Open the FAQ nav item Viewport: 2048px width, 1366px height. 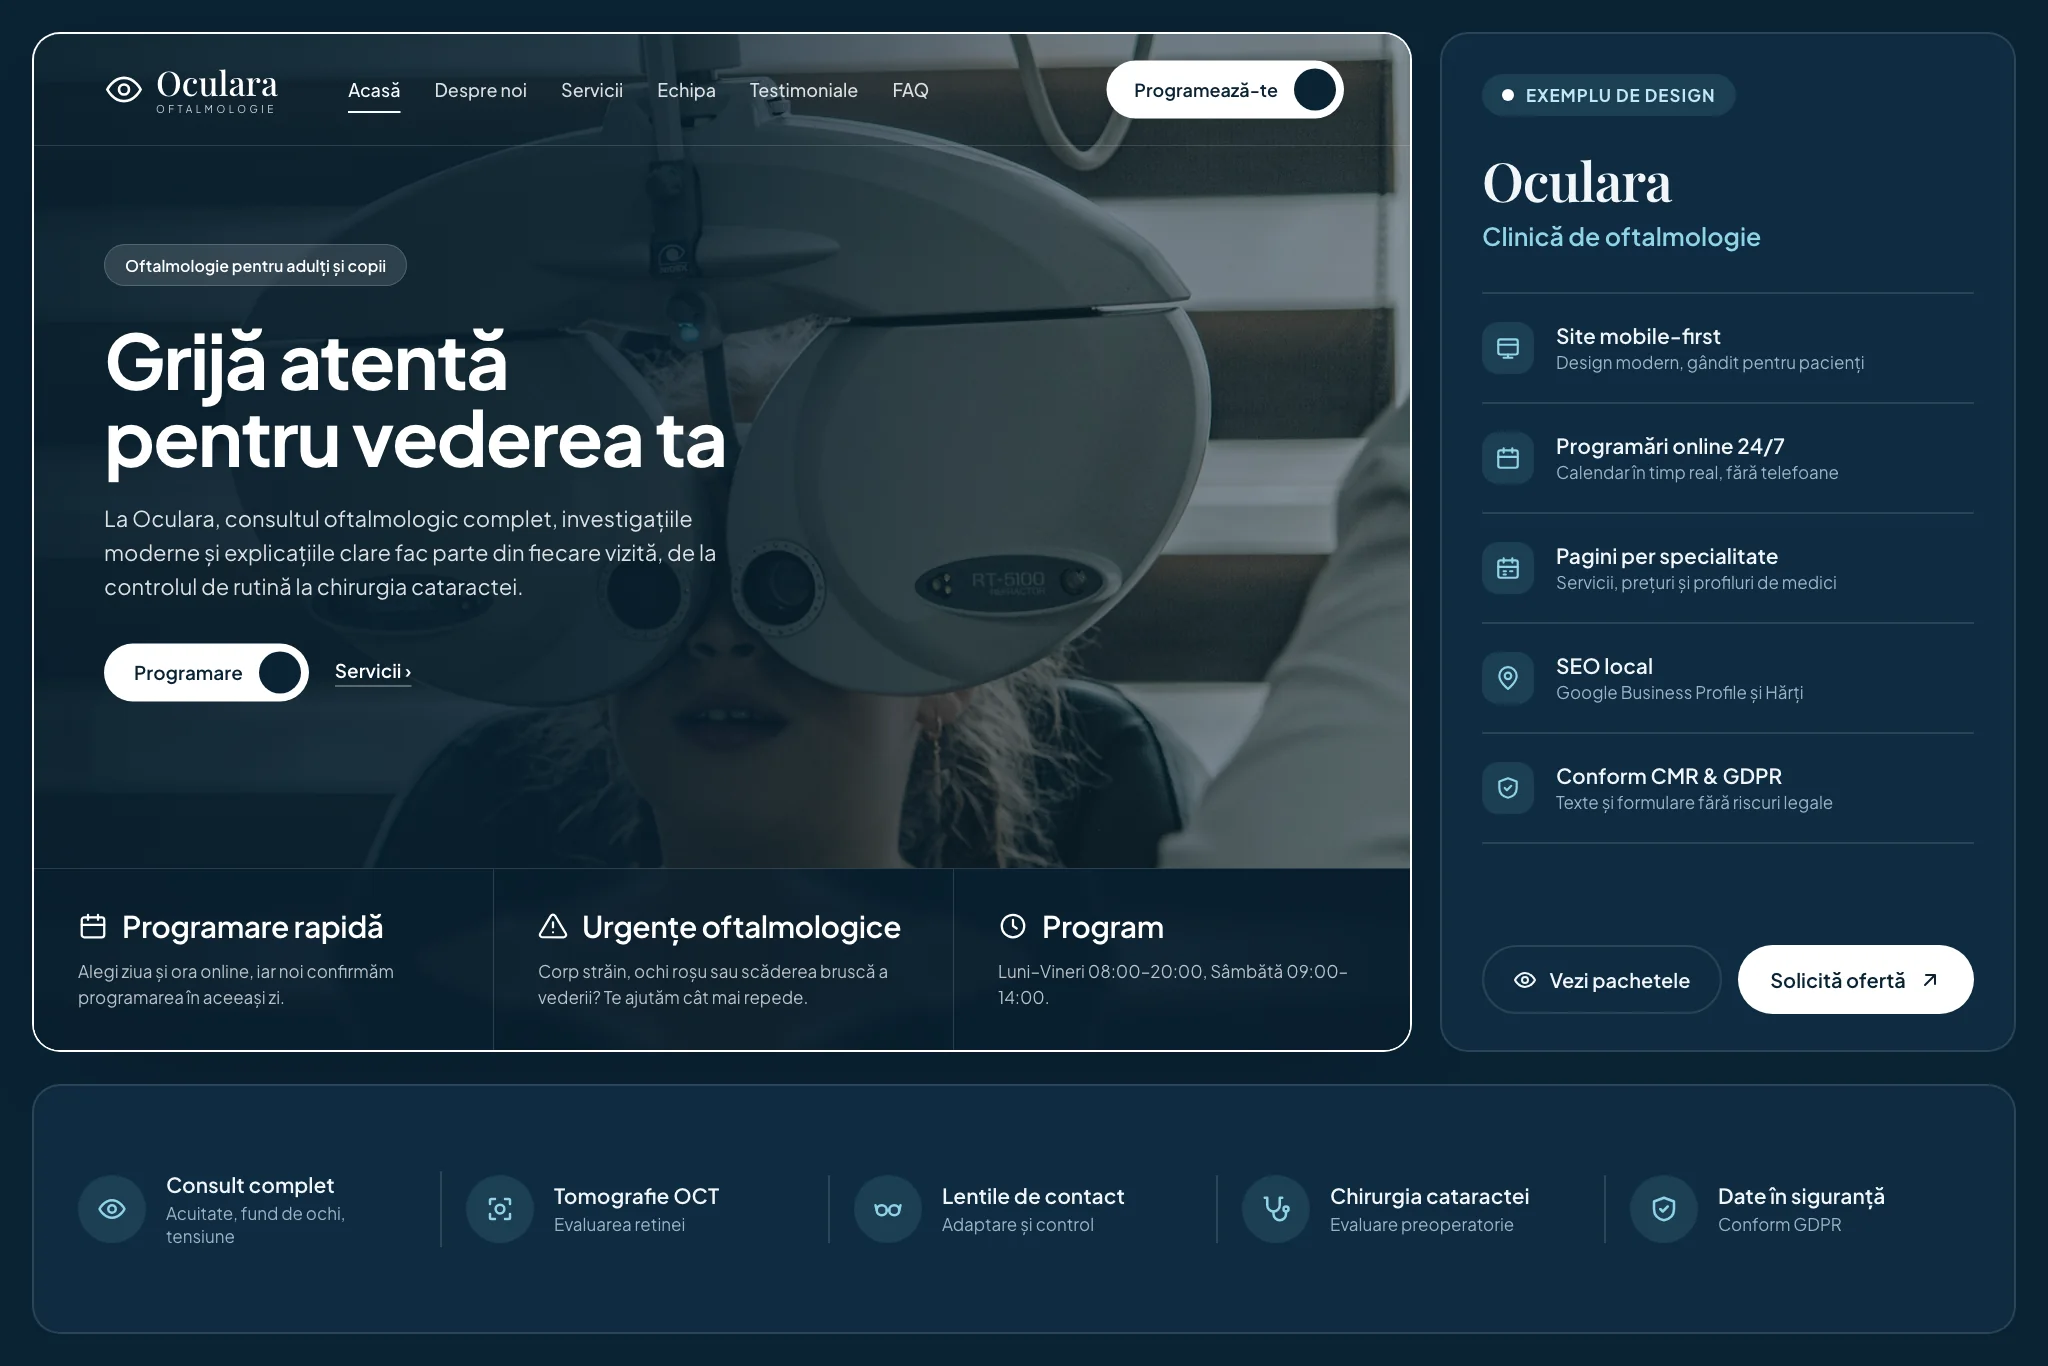coord(910,90)
